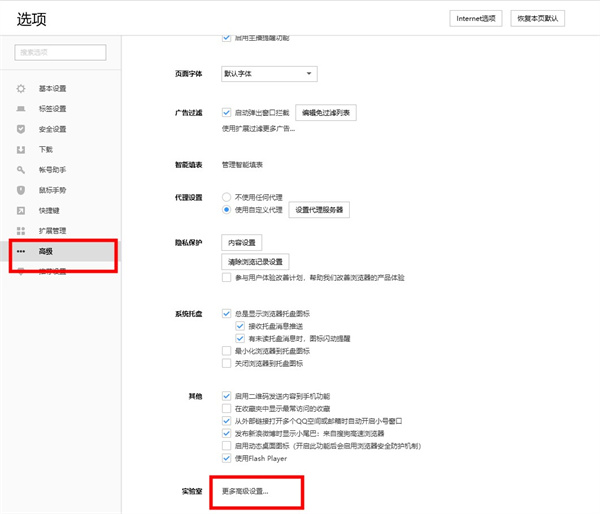Select 不使用任何代理 radio button
This screenshot has height=514, width=600.
226,197
